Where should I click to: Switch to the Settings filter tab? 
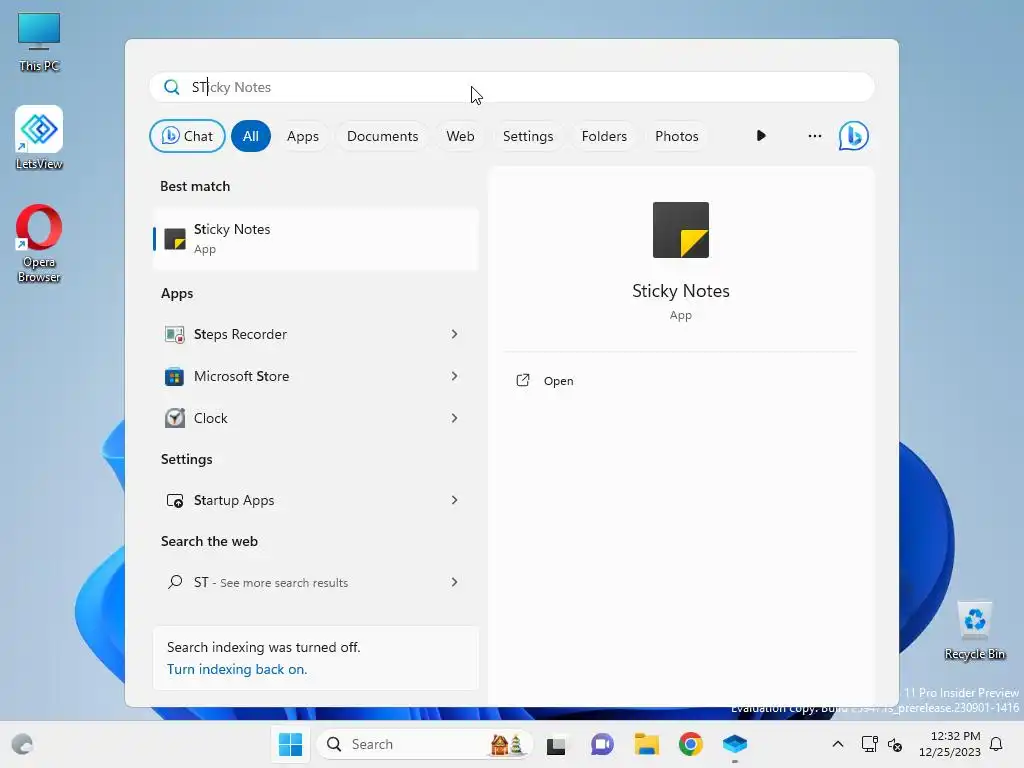[528, 136]
